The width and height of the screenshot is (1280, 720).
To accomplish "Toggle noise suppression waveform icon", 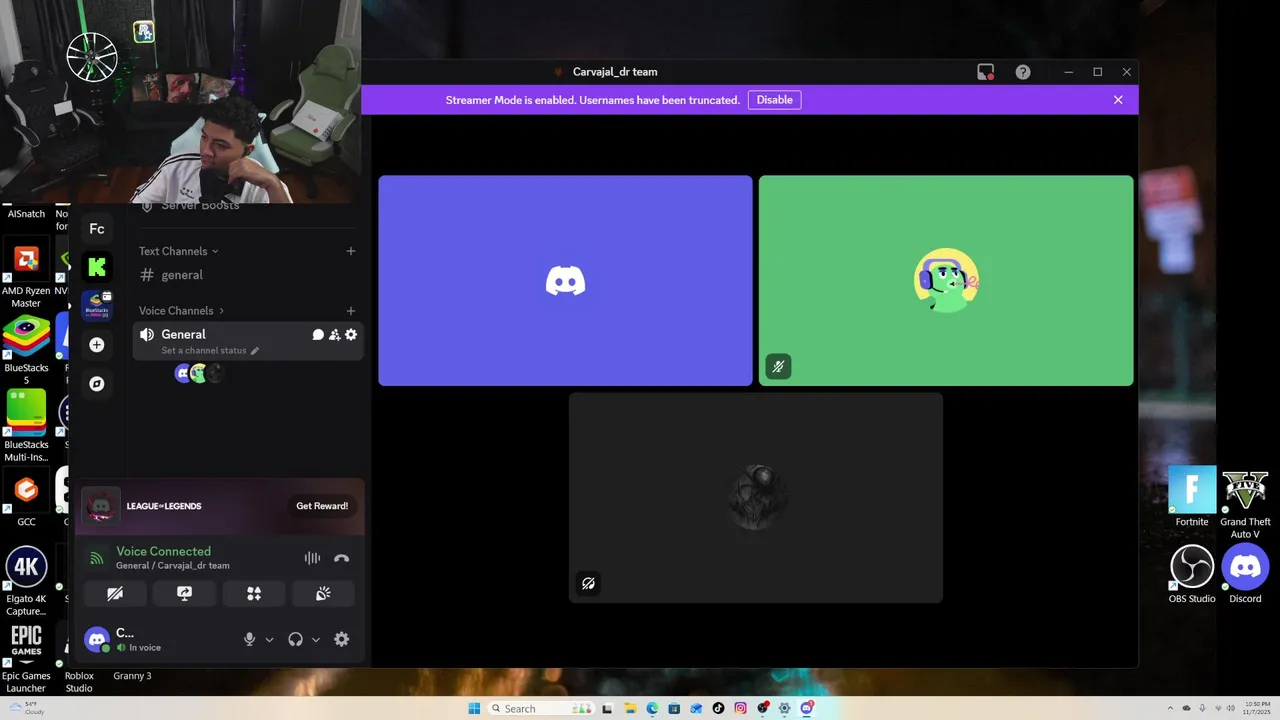I will point(312,558).
